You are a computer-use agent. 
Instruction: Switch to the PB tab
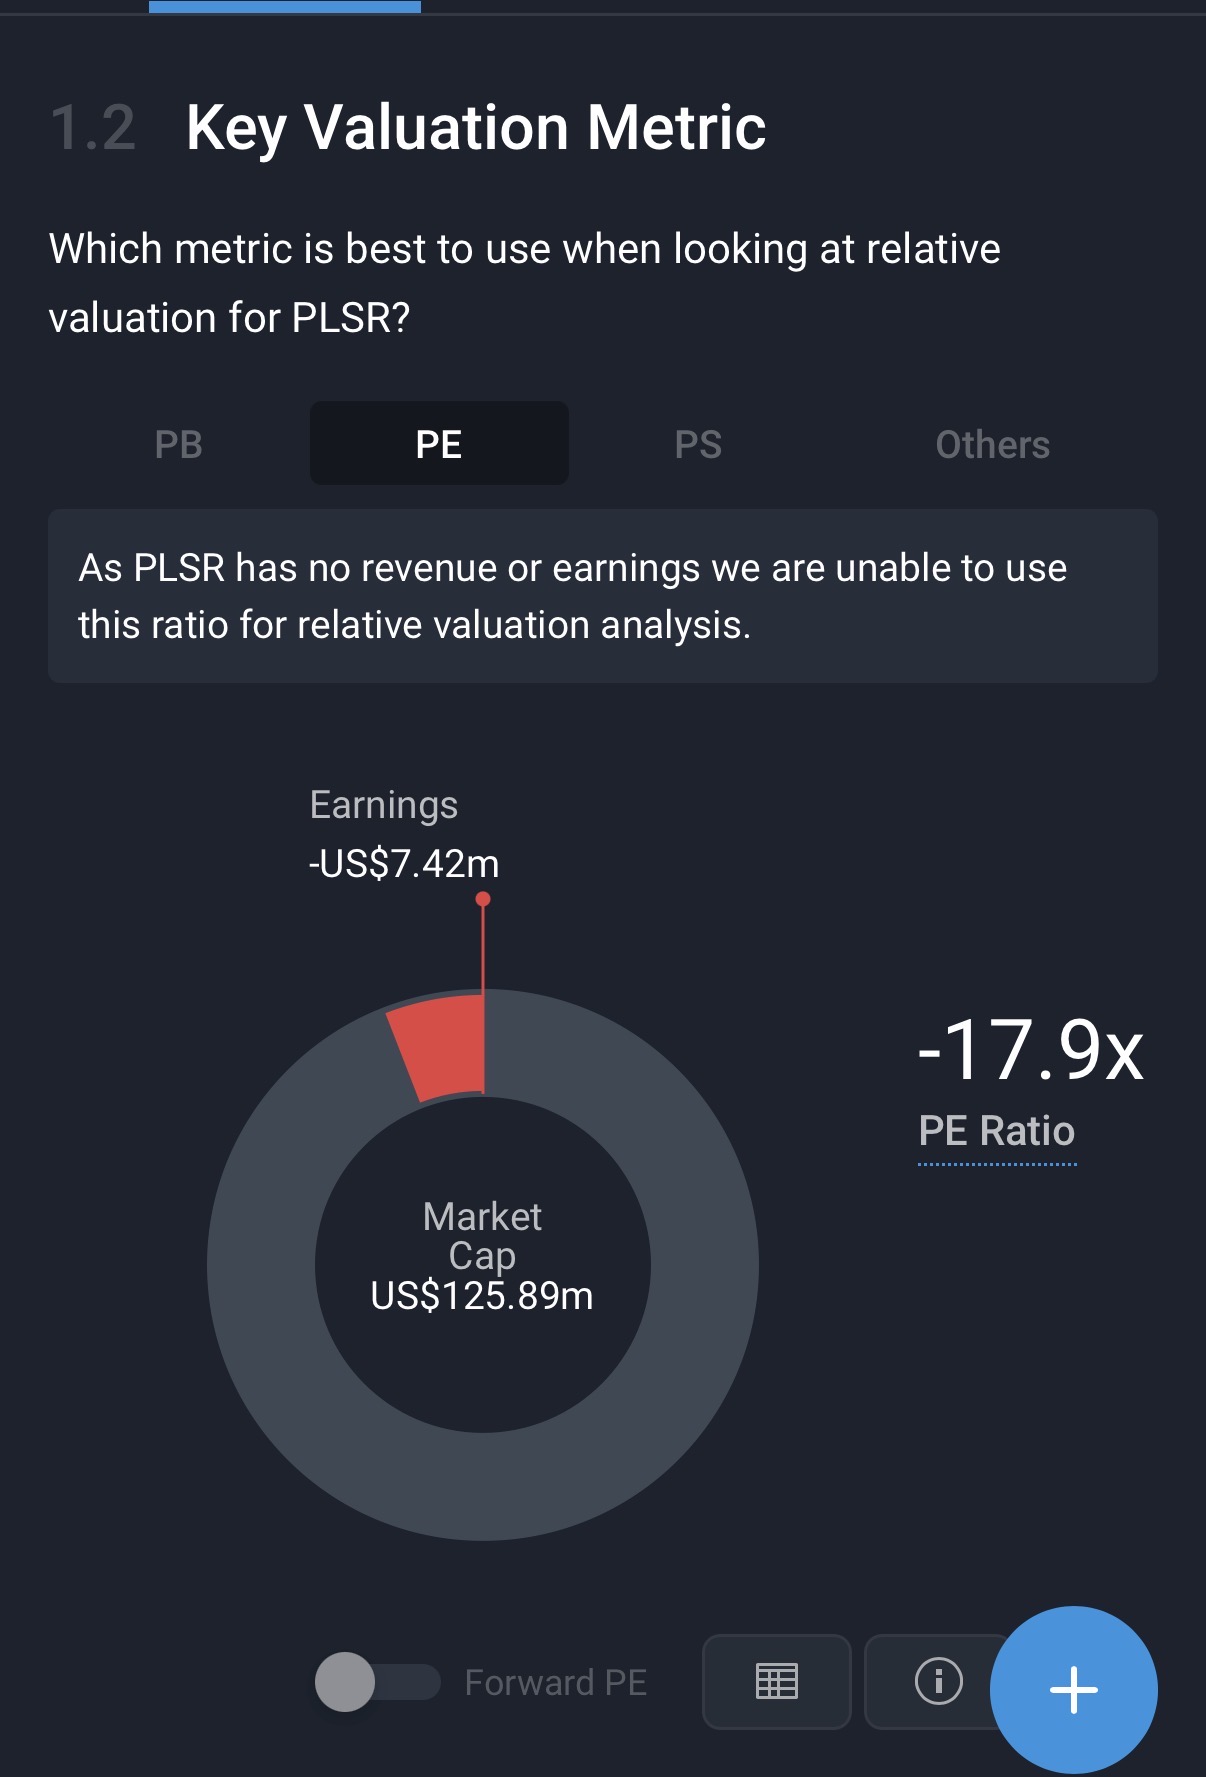(179, 444)
